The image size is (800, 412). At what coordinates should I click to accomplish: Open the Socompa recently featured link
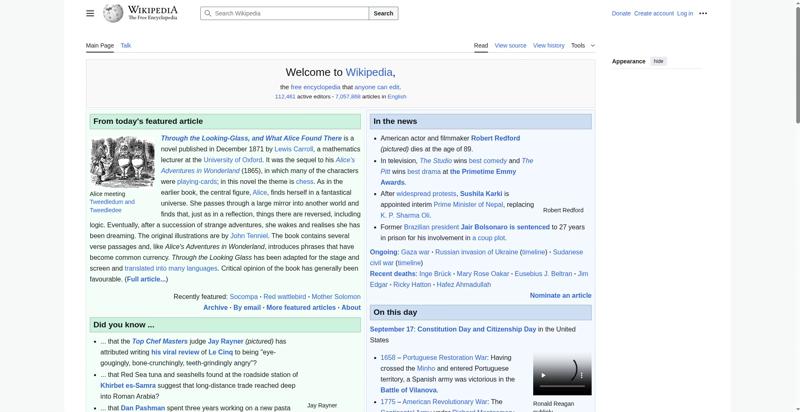pos(243,297)
